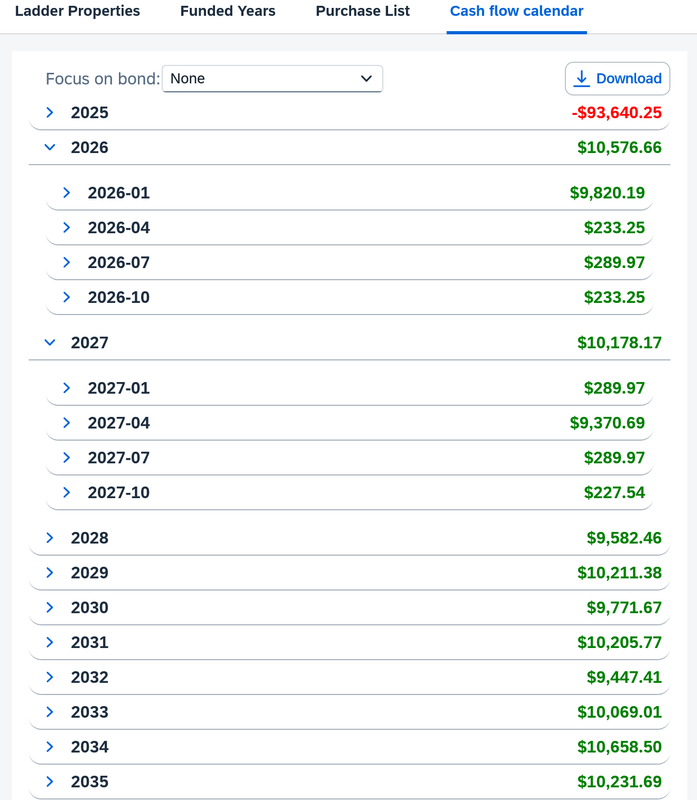Click the $289.97 amount for 2027-01
Image resolution: width=697 pixels, height=800 pixels.
614,388
